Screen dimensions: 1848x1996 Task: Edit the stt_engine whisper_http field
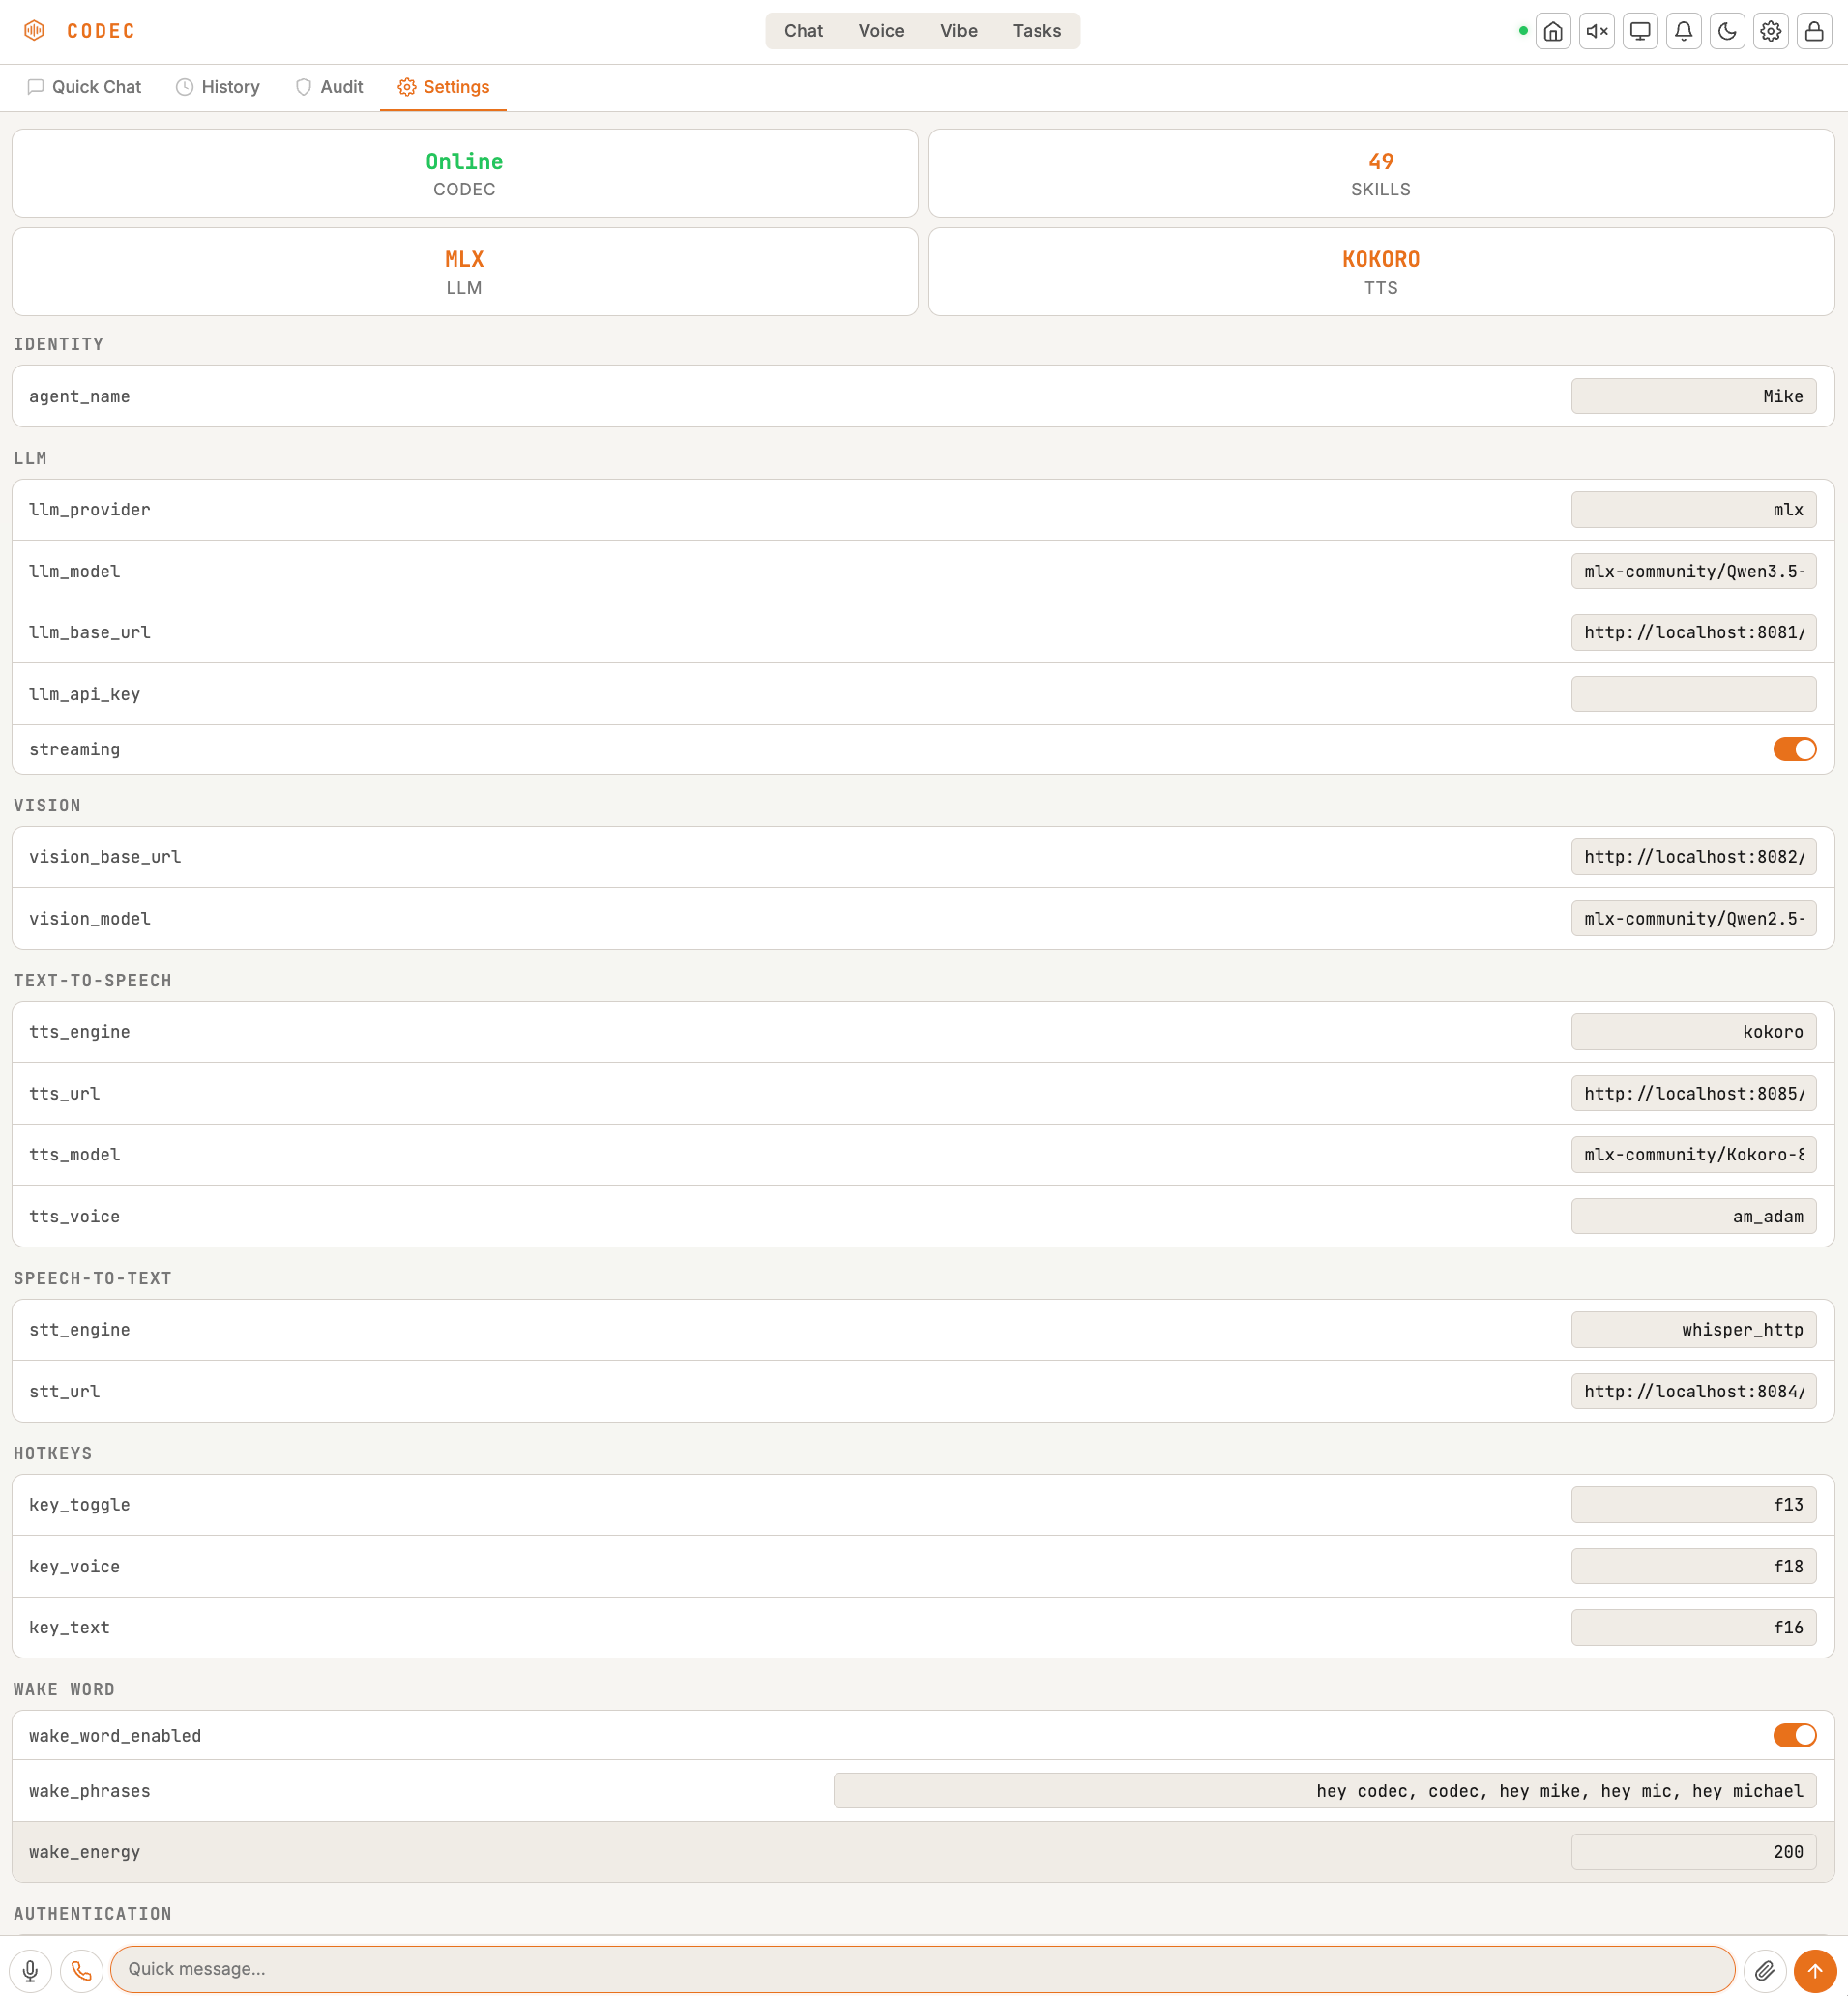pyautogui.click(x=1694, y=1330)
